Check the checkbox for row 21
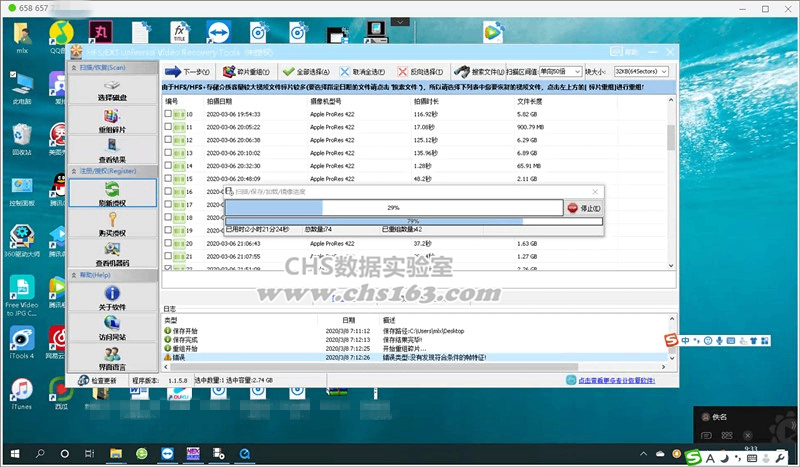Viewport: 800px width, 467px height. click(168, 256)
